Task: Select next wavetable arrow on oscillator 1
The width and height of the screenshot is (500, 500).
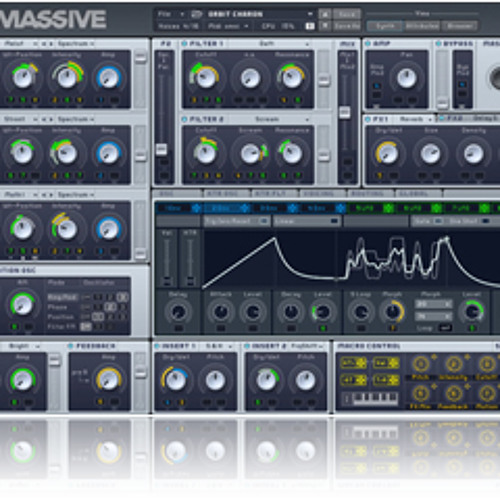Action: point(51,44)
